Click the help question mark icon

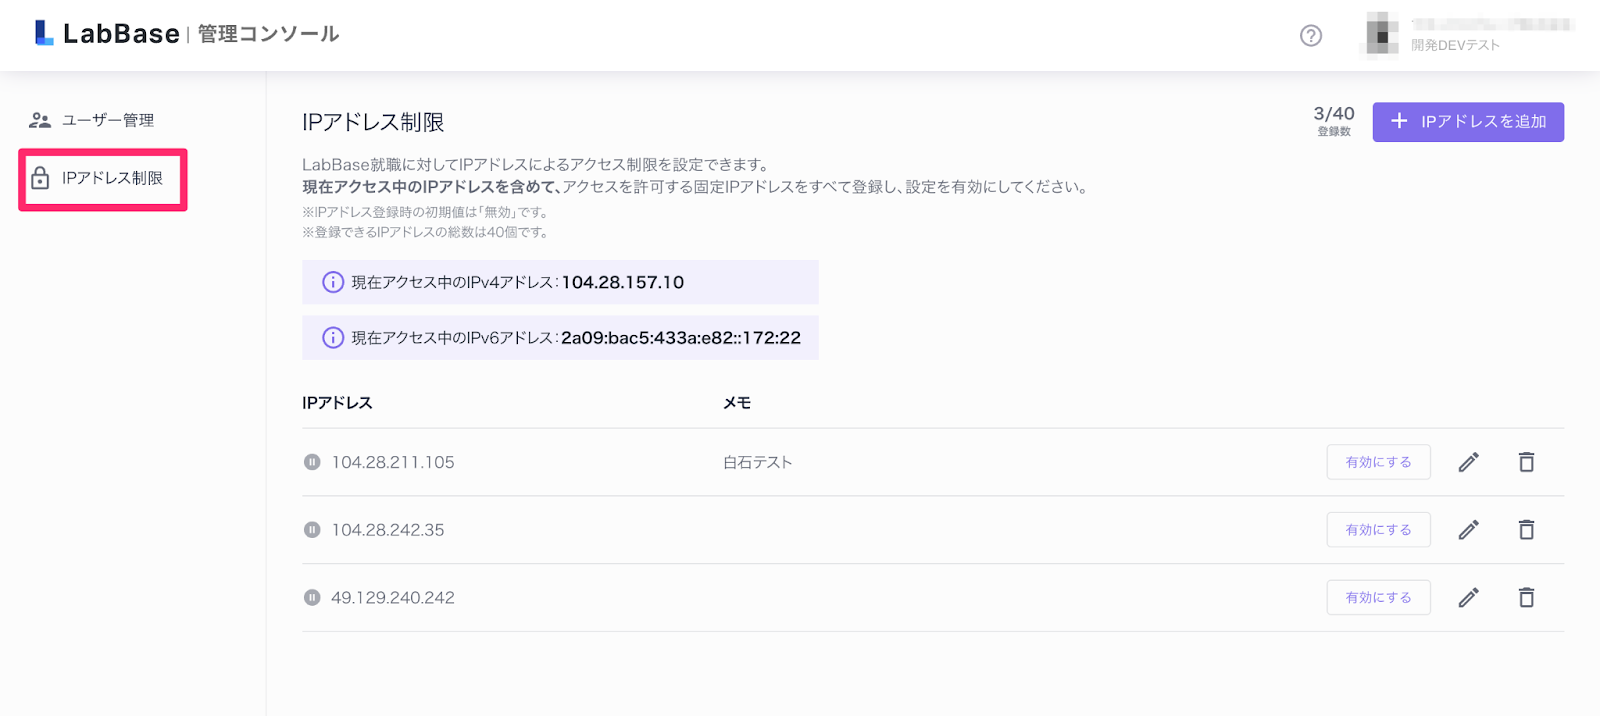1310,36
